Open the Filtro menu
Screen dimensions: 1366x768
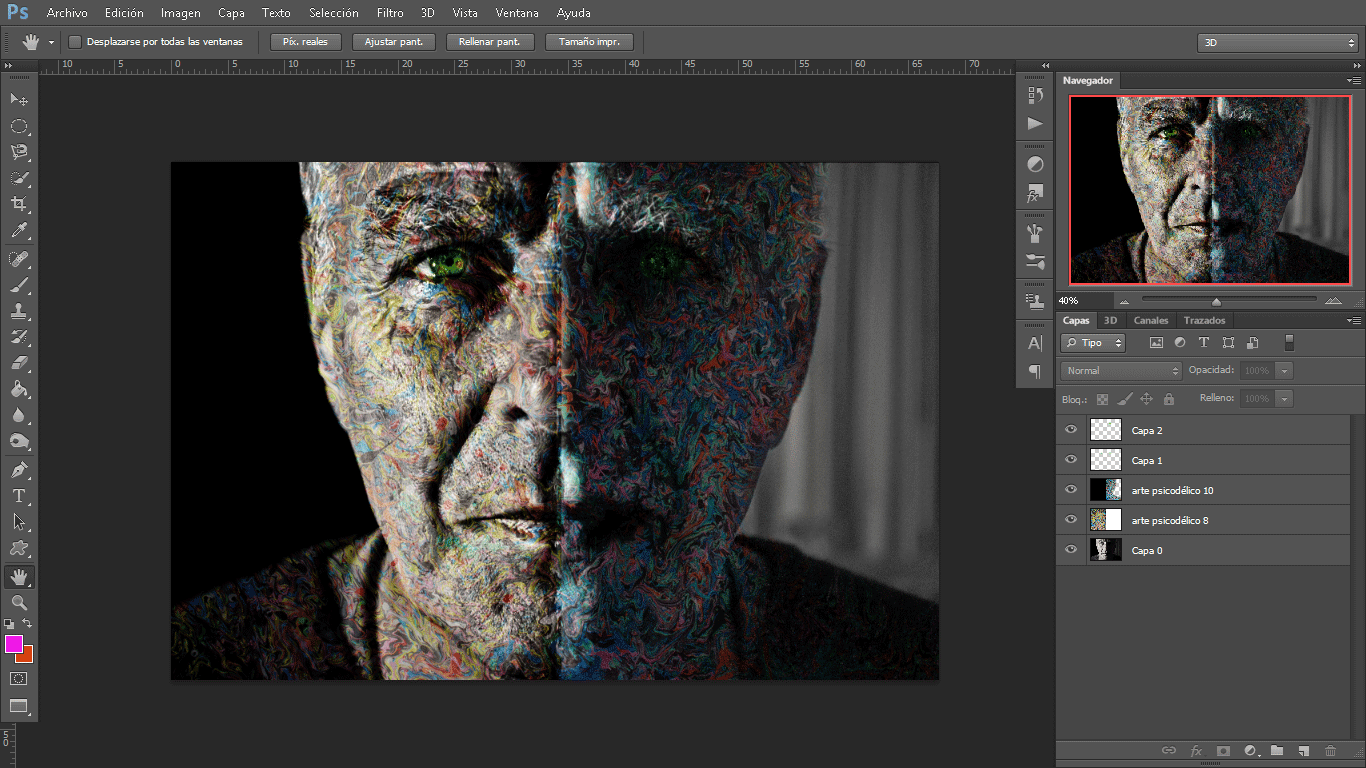(390, 13)
